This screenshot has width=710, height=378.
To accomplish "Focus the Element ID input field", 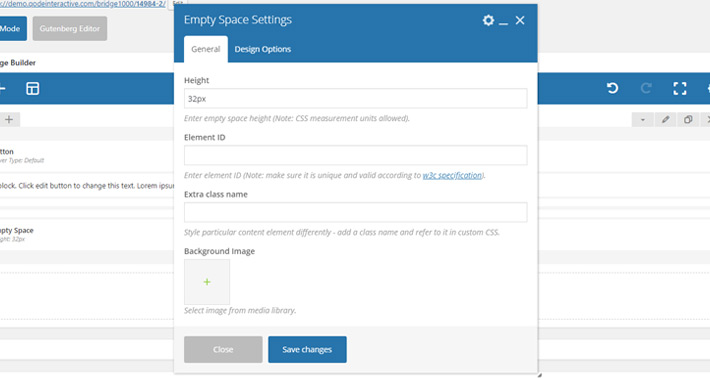I will point(355,155).
